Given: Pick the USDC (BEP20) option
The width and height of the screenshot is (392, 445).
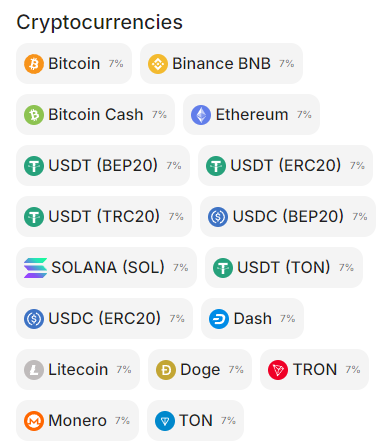Looking at the screenshot, I should pyautogui.click(x=288, y=217).
